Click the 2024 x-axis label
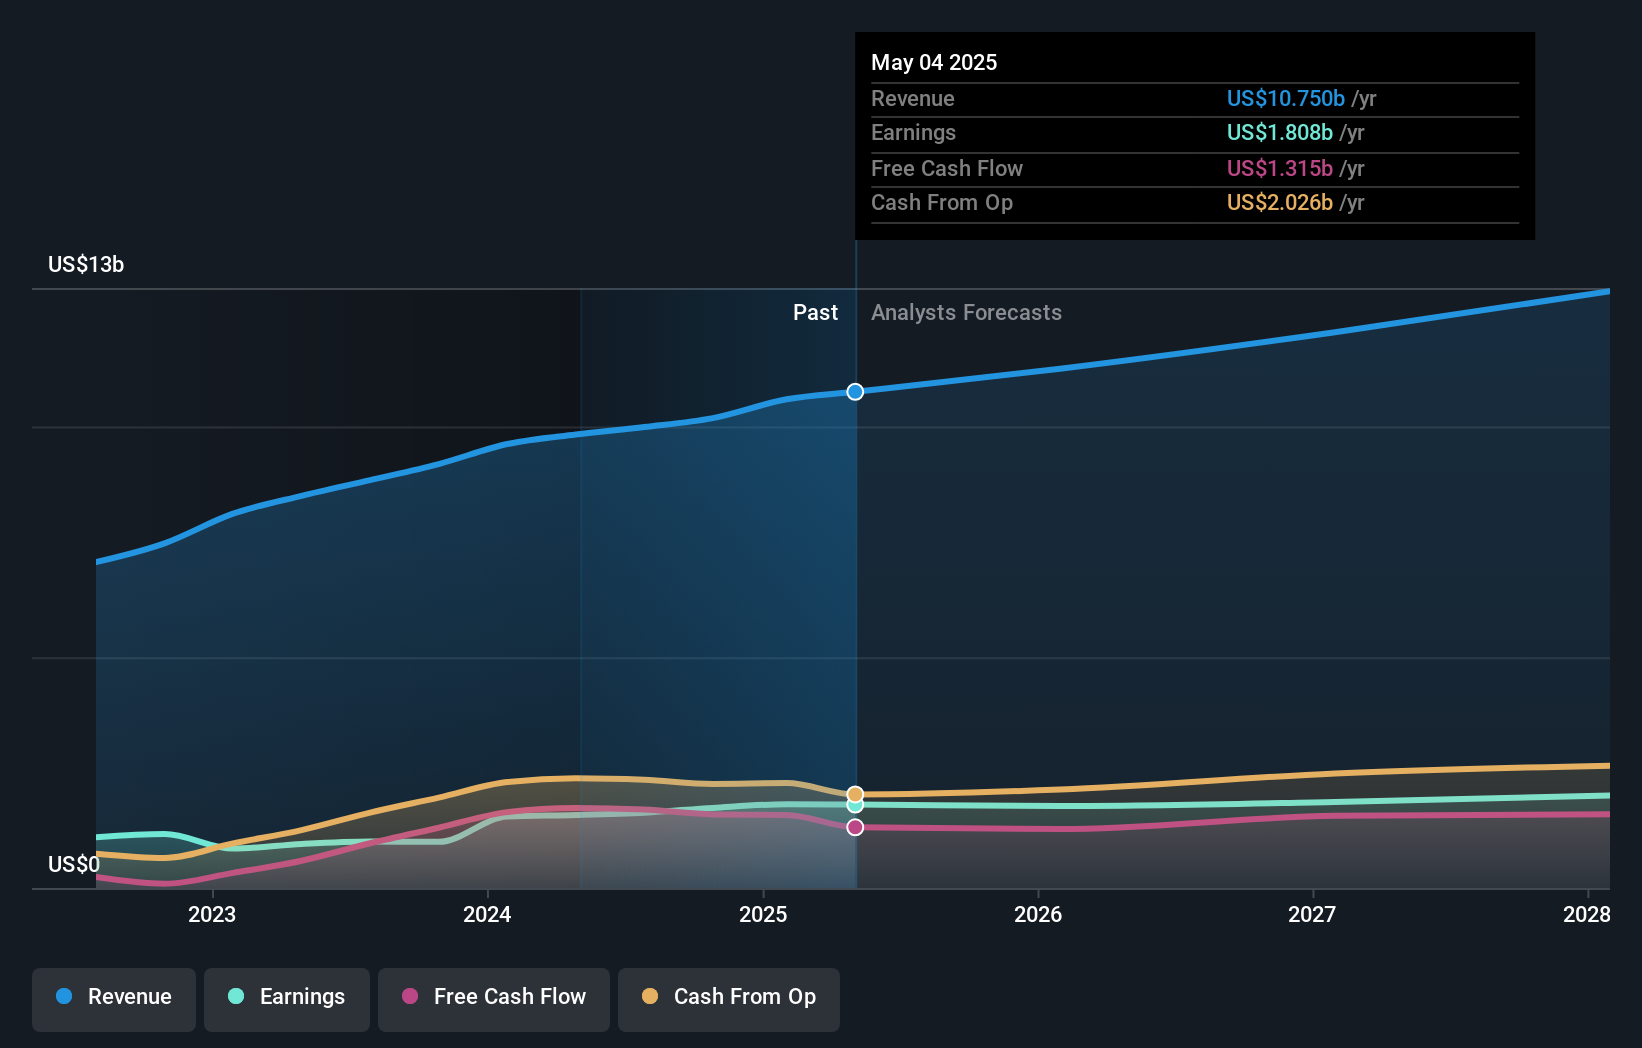 (487, 915)
